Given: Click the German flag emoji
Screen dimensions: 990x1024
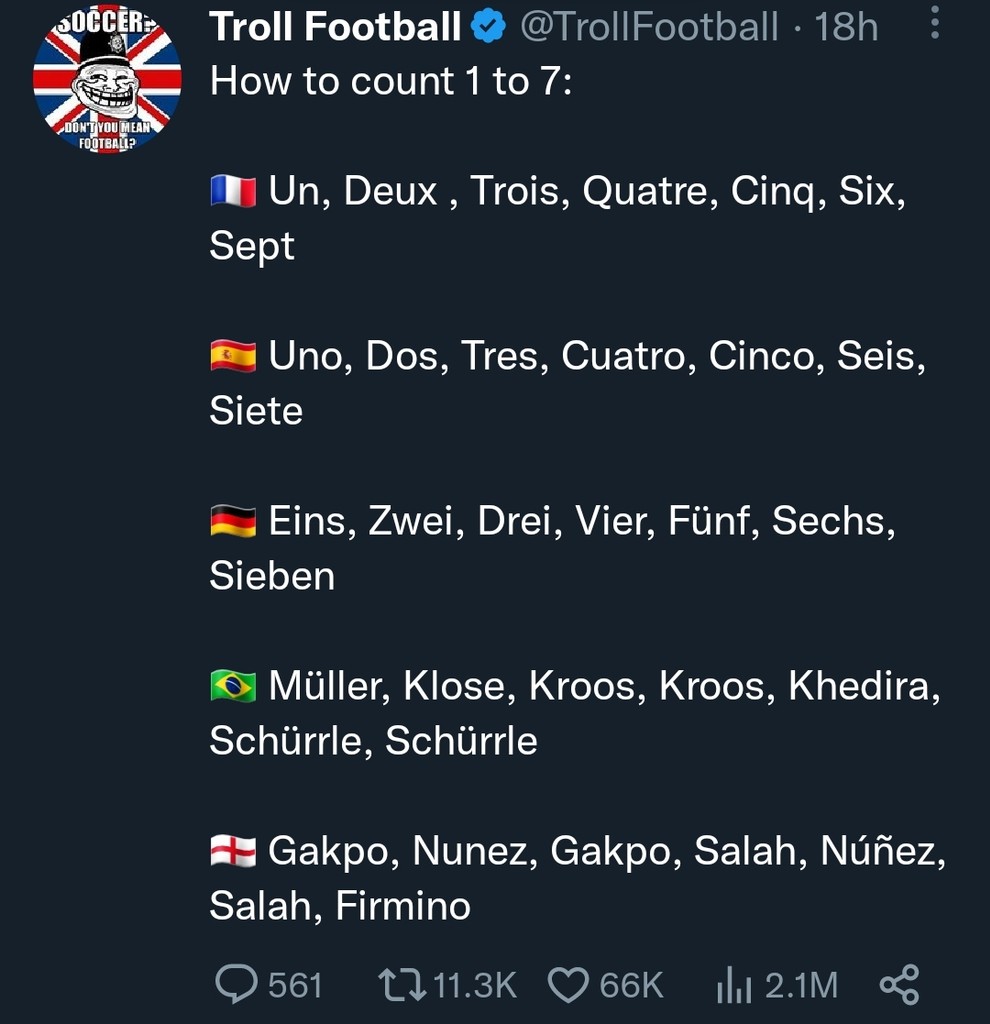Looking at the screenshot, I should tap(233, 520).
